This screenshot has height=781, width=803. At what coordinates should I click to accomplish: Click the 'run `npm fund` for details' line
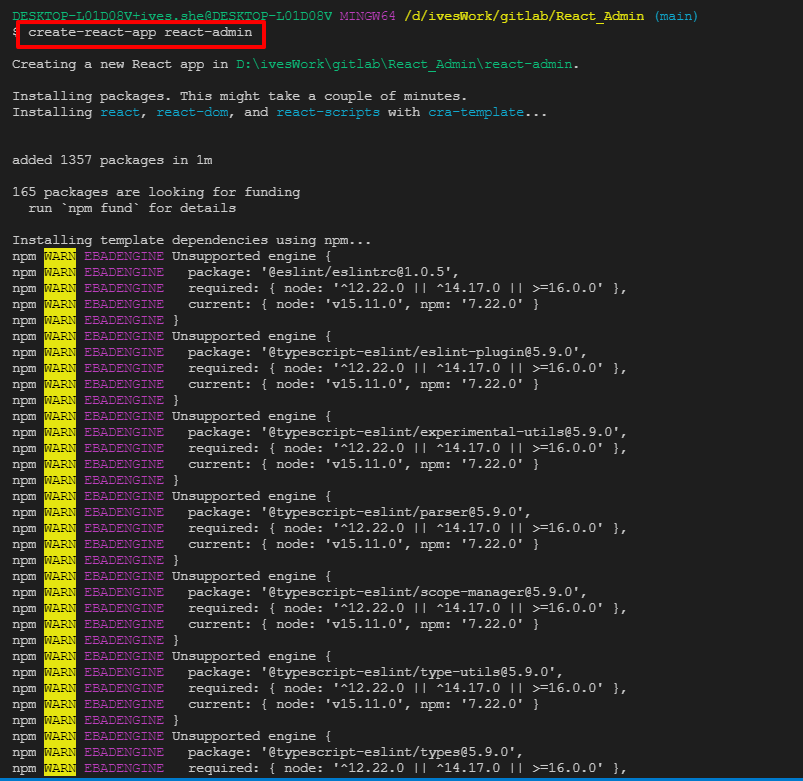pyautogui.click(x=132, y=208)
